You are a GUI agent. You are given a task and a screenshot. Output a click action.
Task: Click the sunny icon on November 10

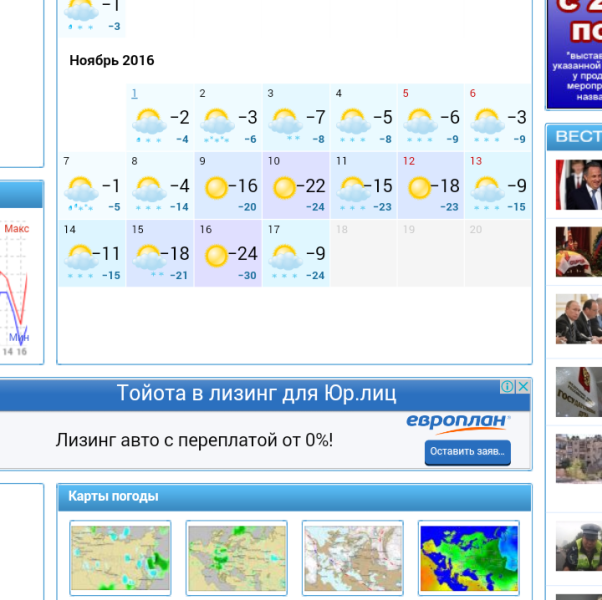point(285,187)
